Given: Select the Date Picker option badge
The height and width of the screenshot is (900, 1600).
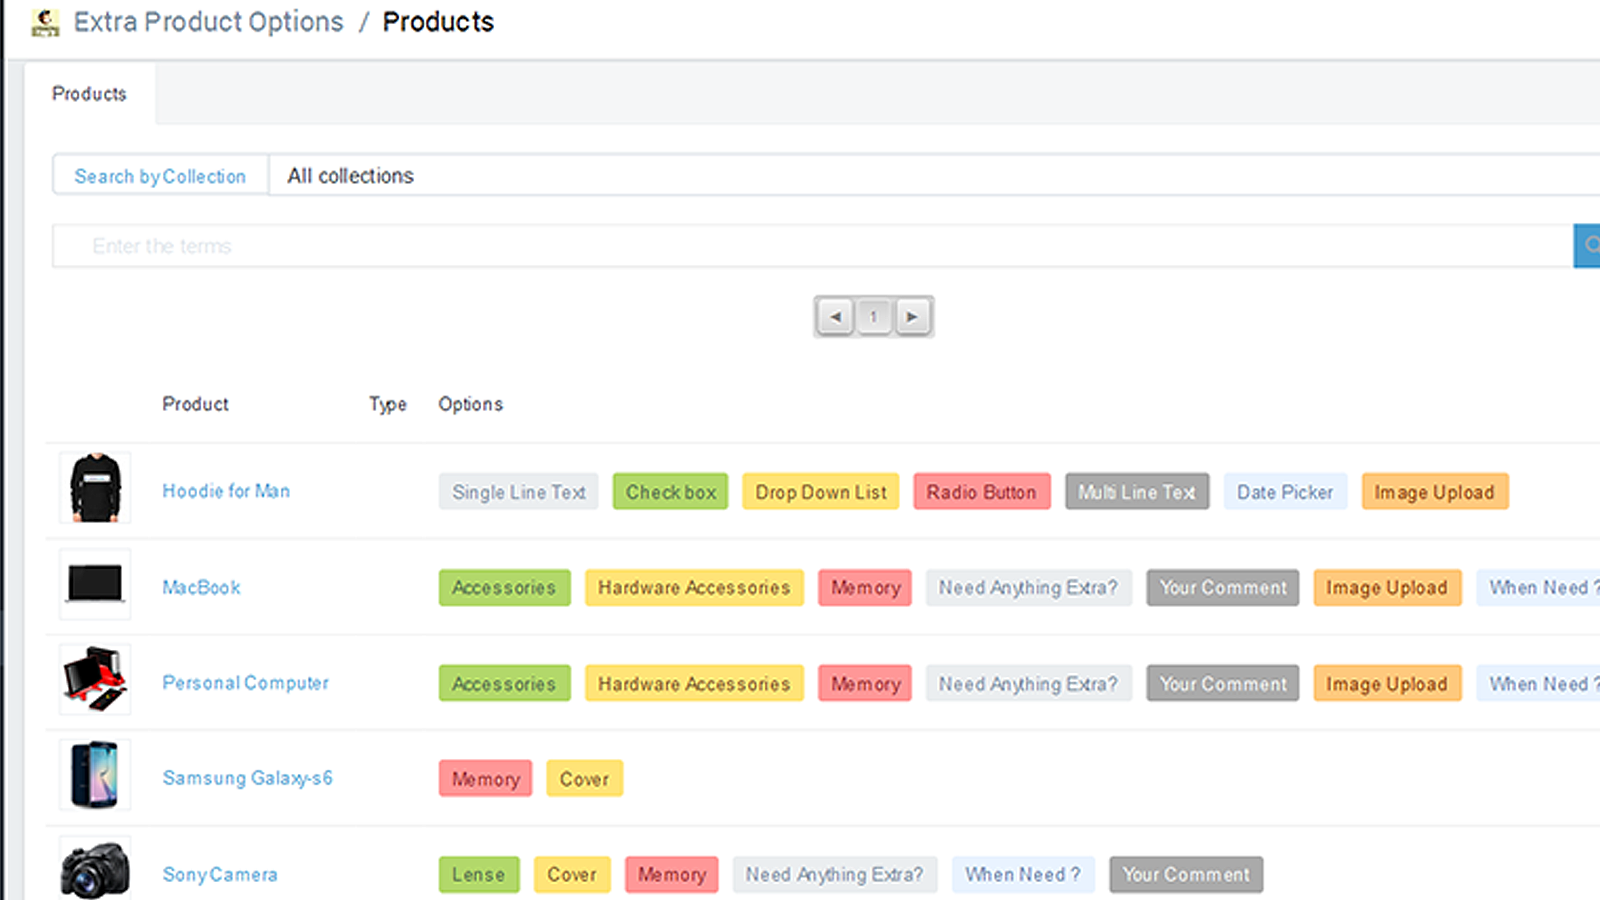Looking at the screenshot, I should tap(1285, 491).
